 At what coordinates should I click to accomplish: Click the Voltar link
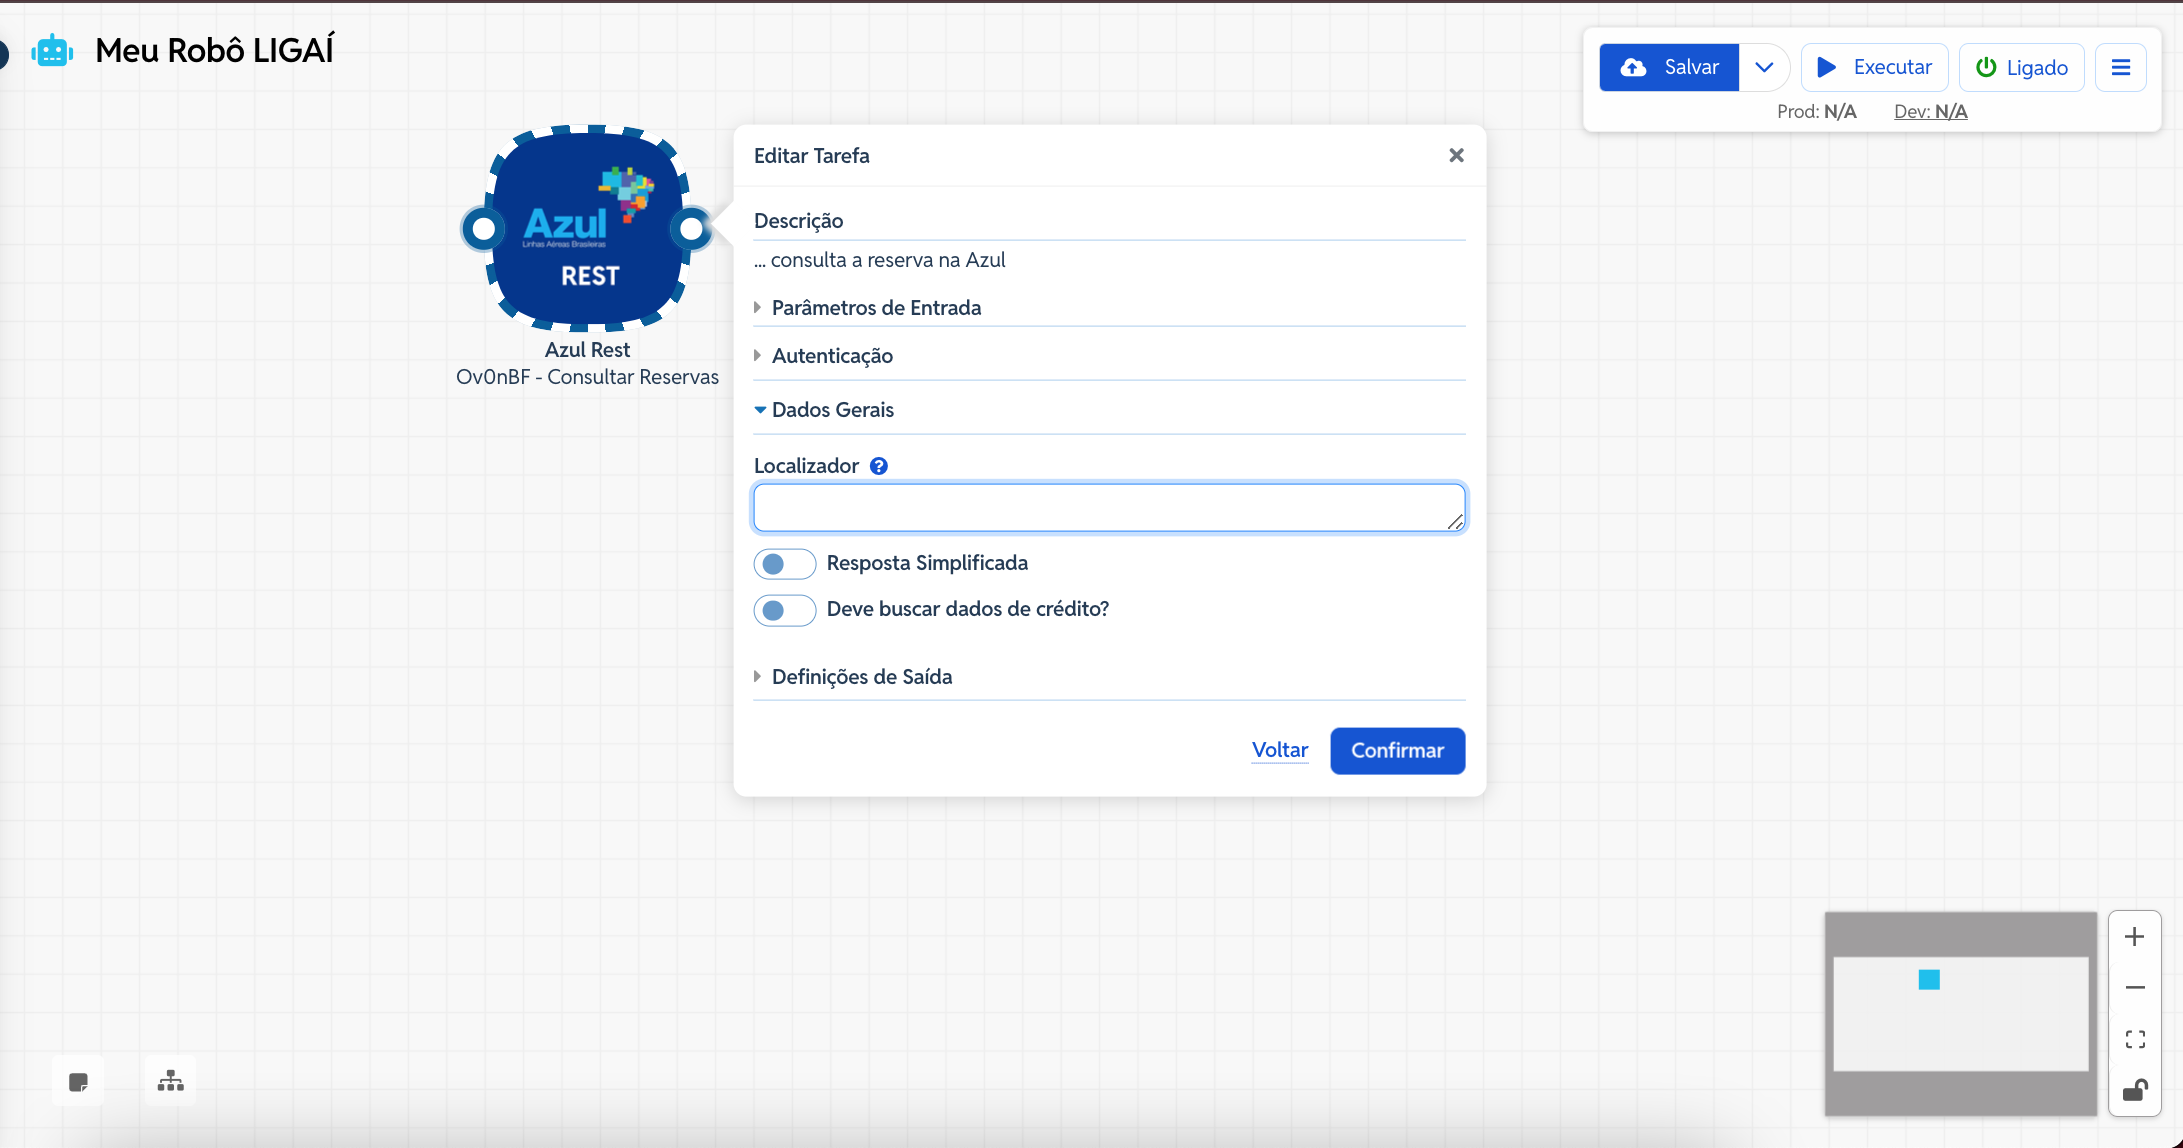1279,750
